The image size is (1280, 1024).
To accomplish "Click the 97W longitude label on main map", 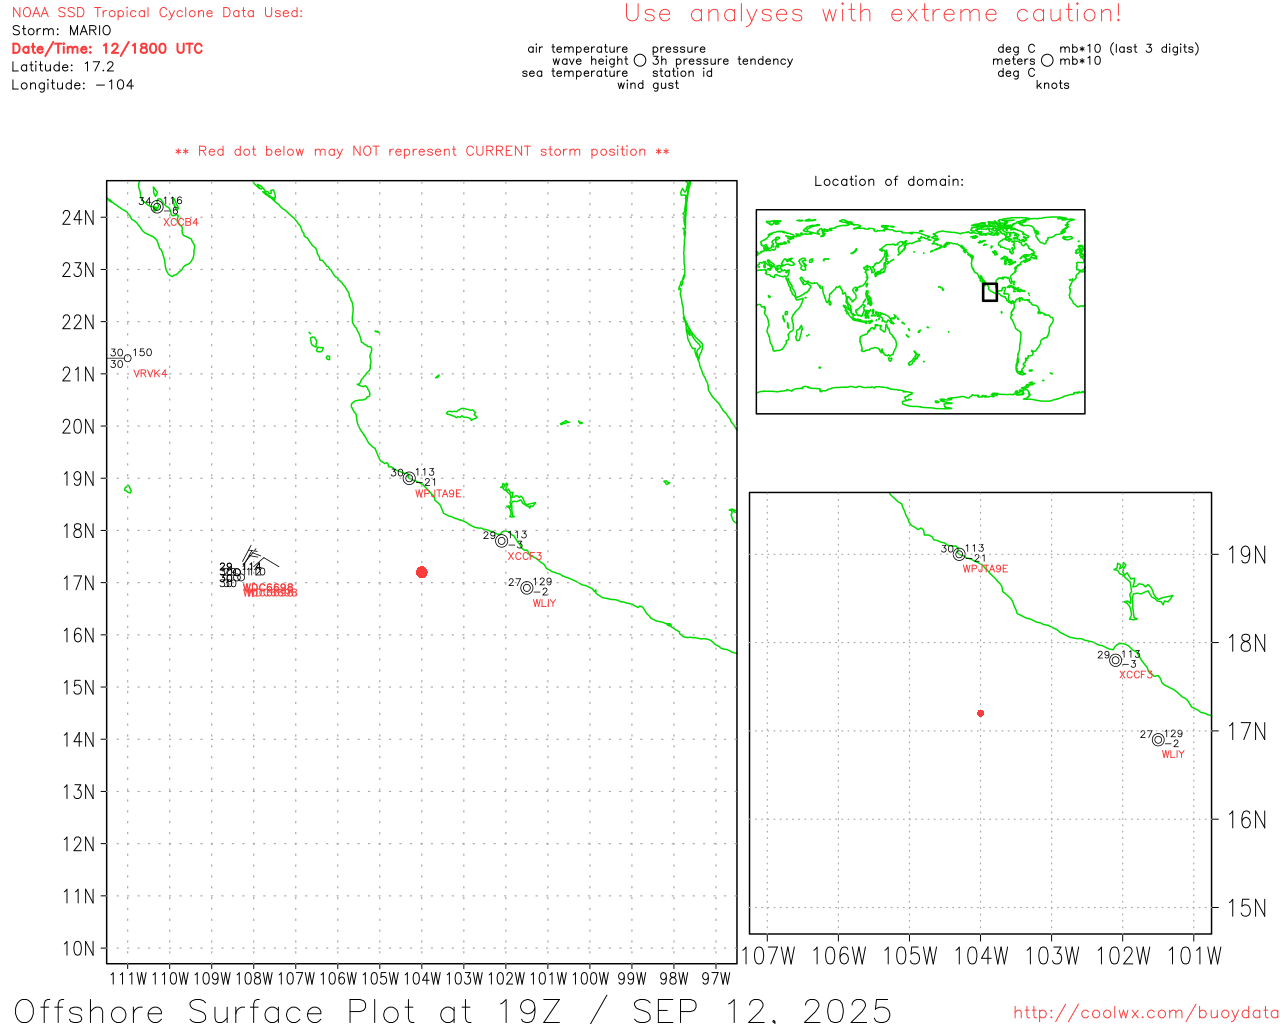I will 716,979.
